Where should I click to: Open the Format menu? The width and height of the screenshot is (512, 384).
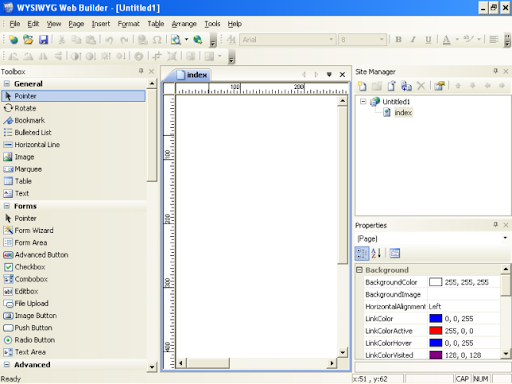tap(128, 24)
